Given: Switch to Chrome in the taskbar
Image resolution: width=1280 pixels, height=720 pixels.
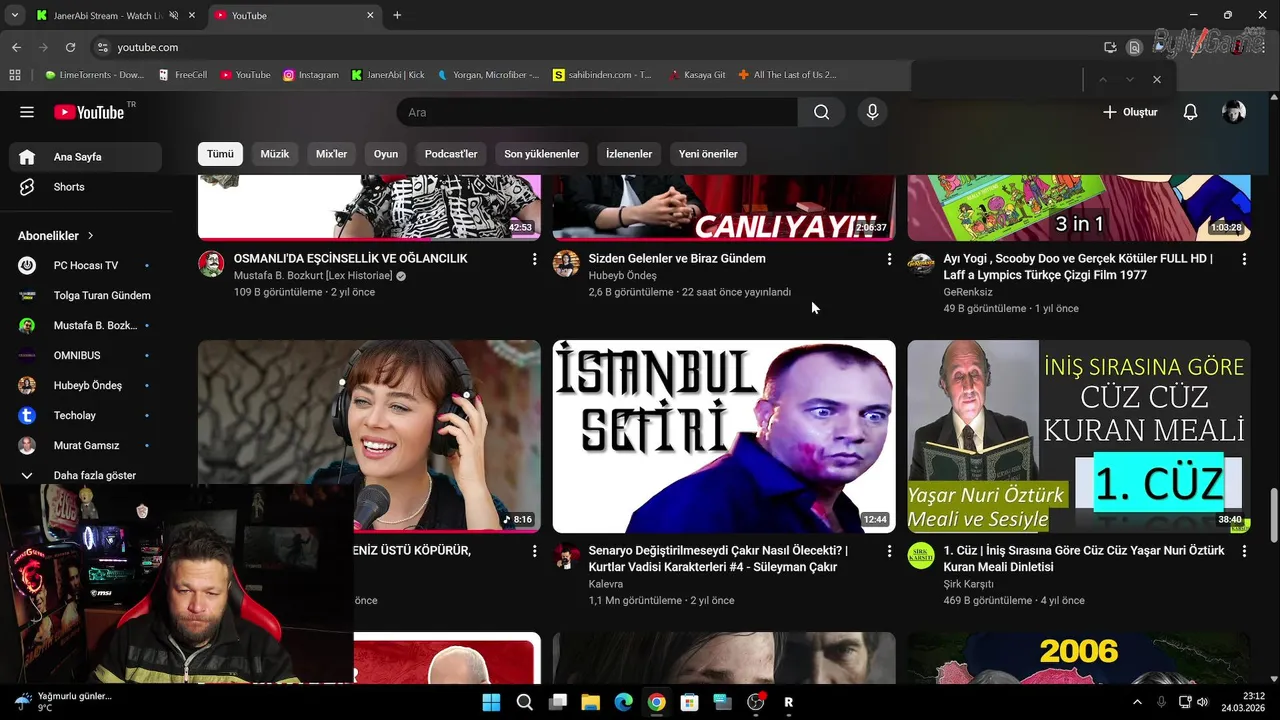Looking at the screenshot, I should pyautogui.click(x=656, y=702).
